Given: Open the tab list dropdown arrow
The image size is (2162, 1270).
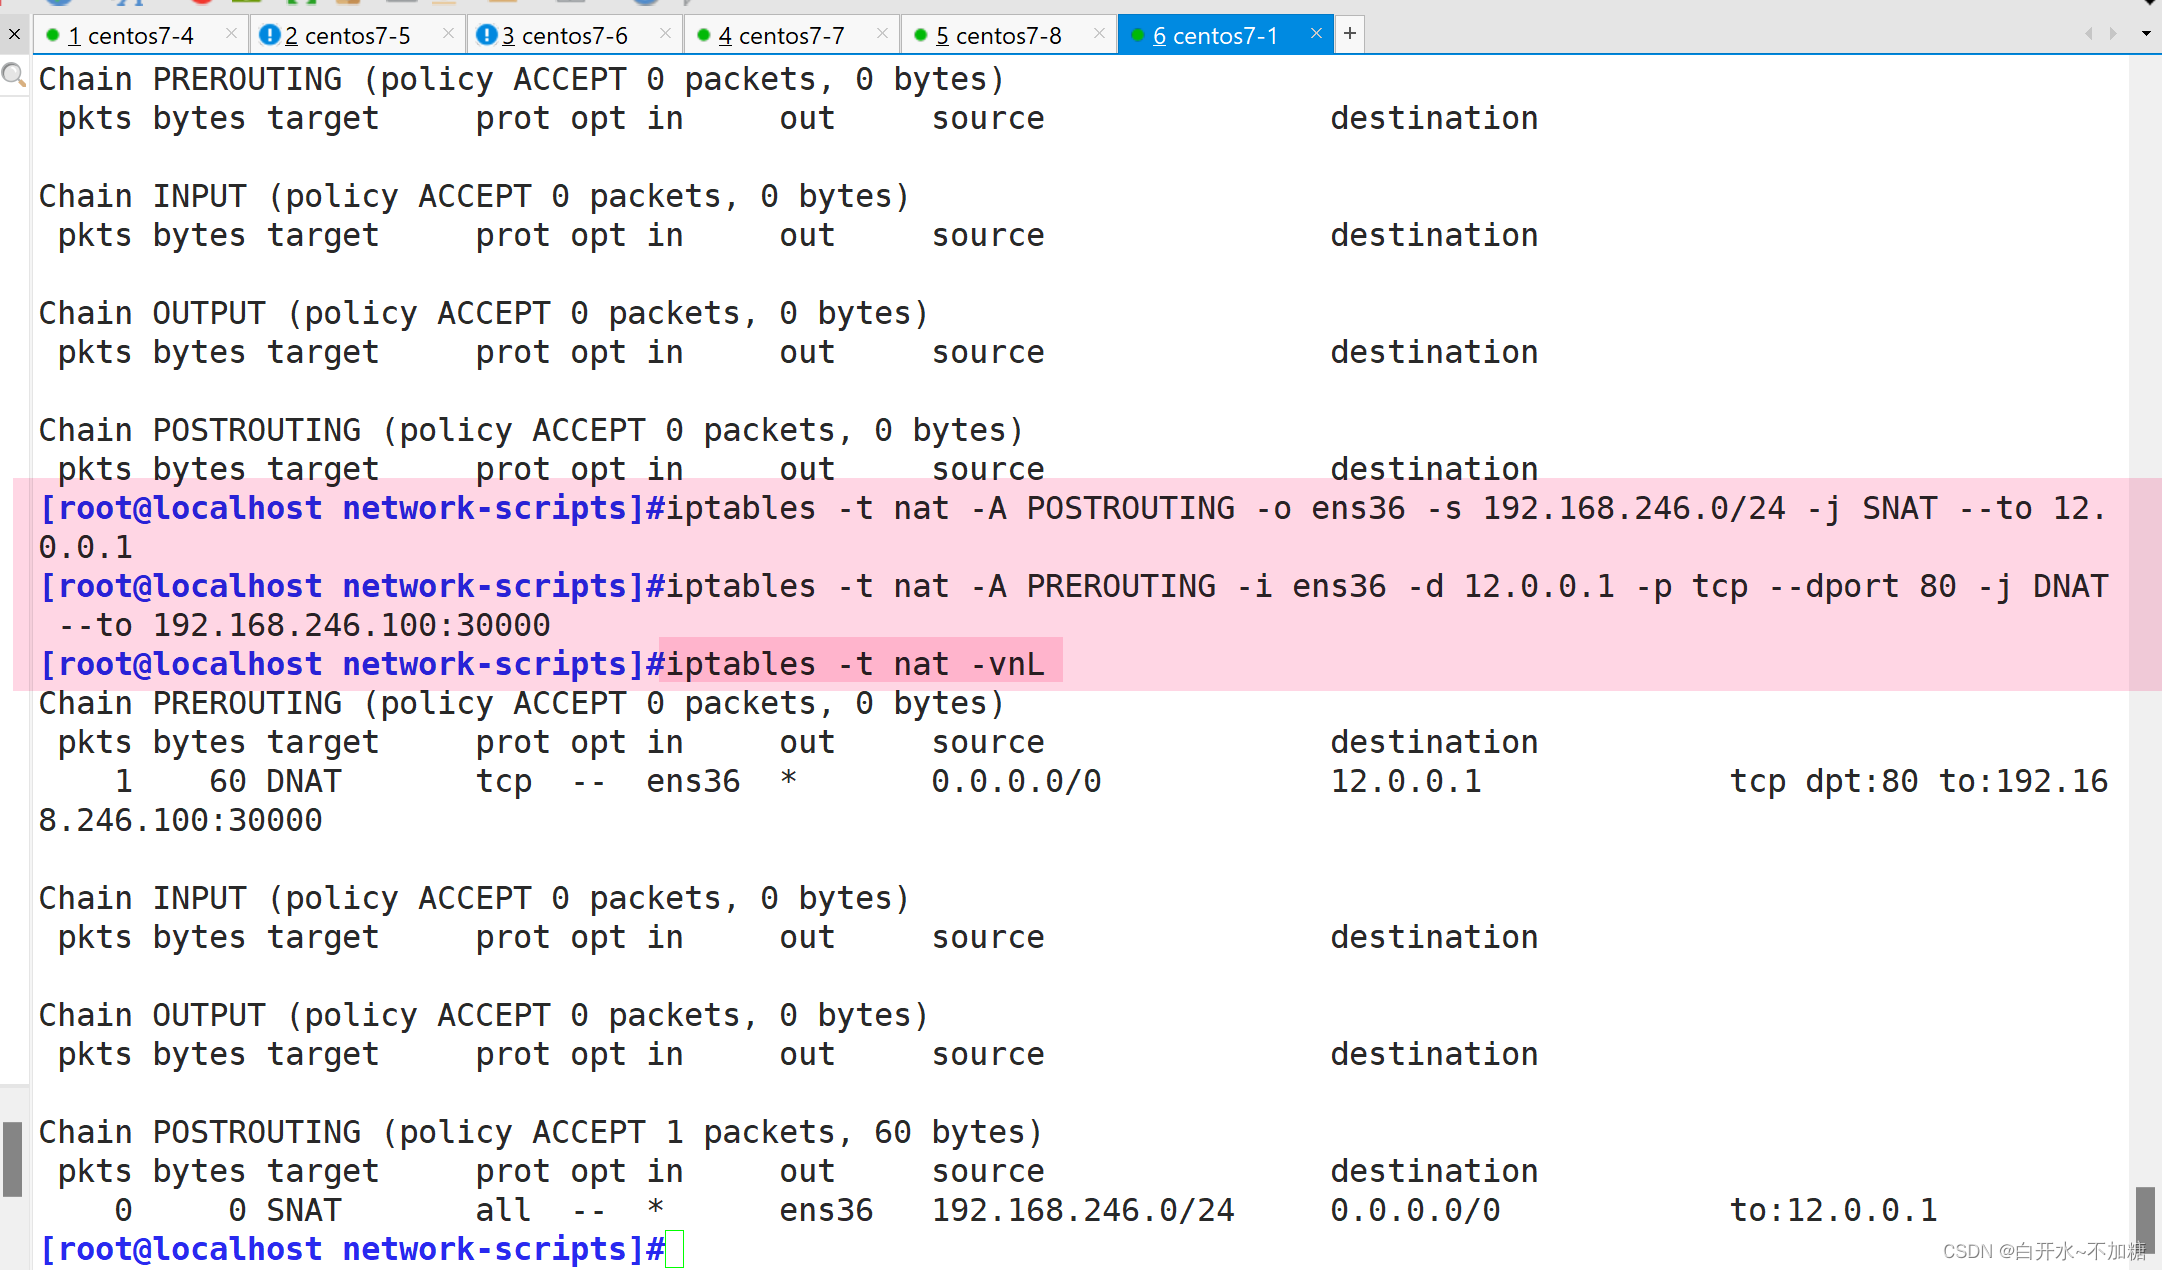Looking at the screenshot, I should pos(2146,34).
